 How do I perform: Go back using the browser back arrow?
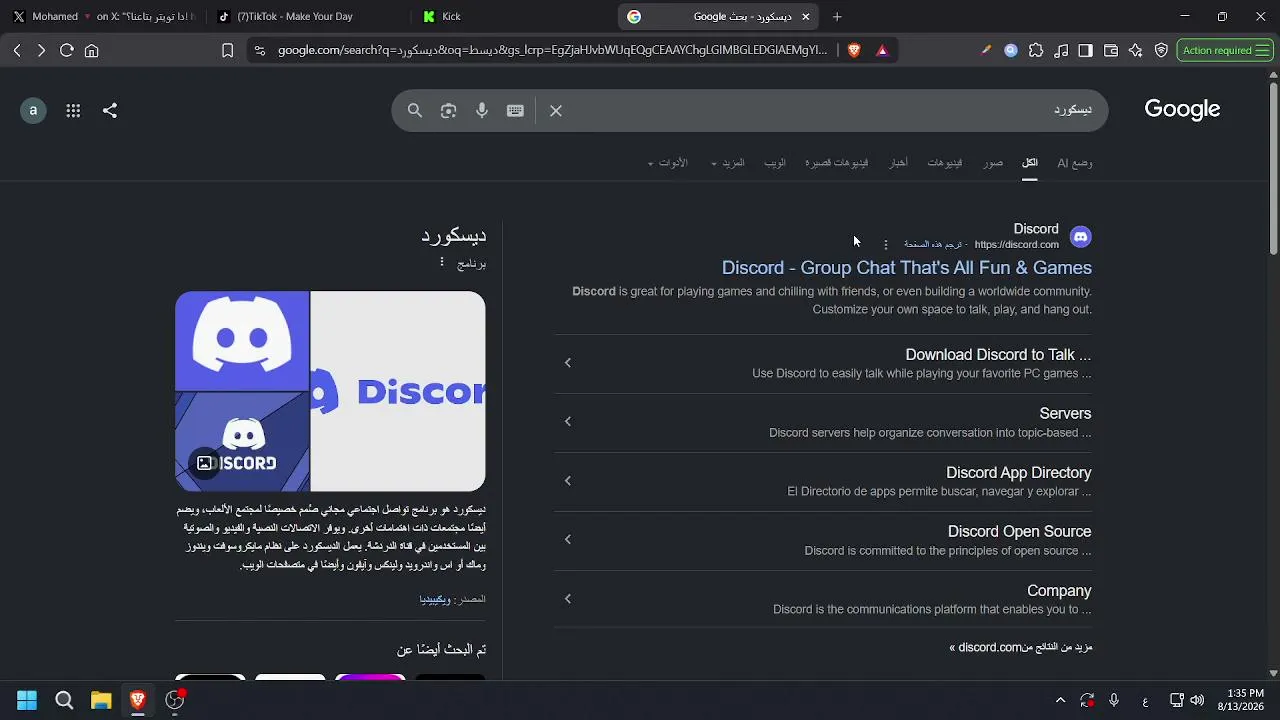17,51
